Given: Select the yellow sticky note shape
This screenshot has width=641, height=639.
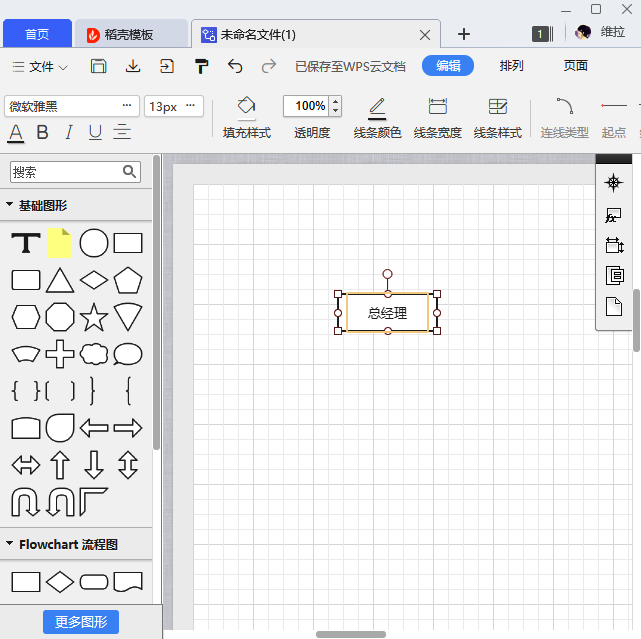Looking at the screenshot, I should coord(60,243).
